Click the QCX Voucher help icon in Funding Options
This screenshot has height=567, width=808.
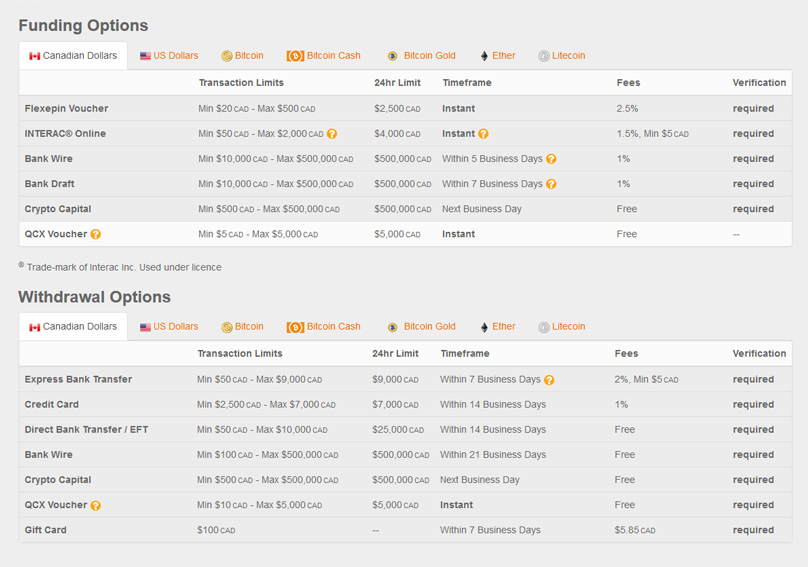click(96, 235)
